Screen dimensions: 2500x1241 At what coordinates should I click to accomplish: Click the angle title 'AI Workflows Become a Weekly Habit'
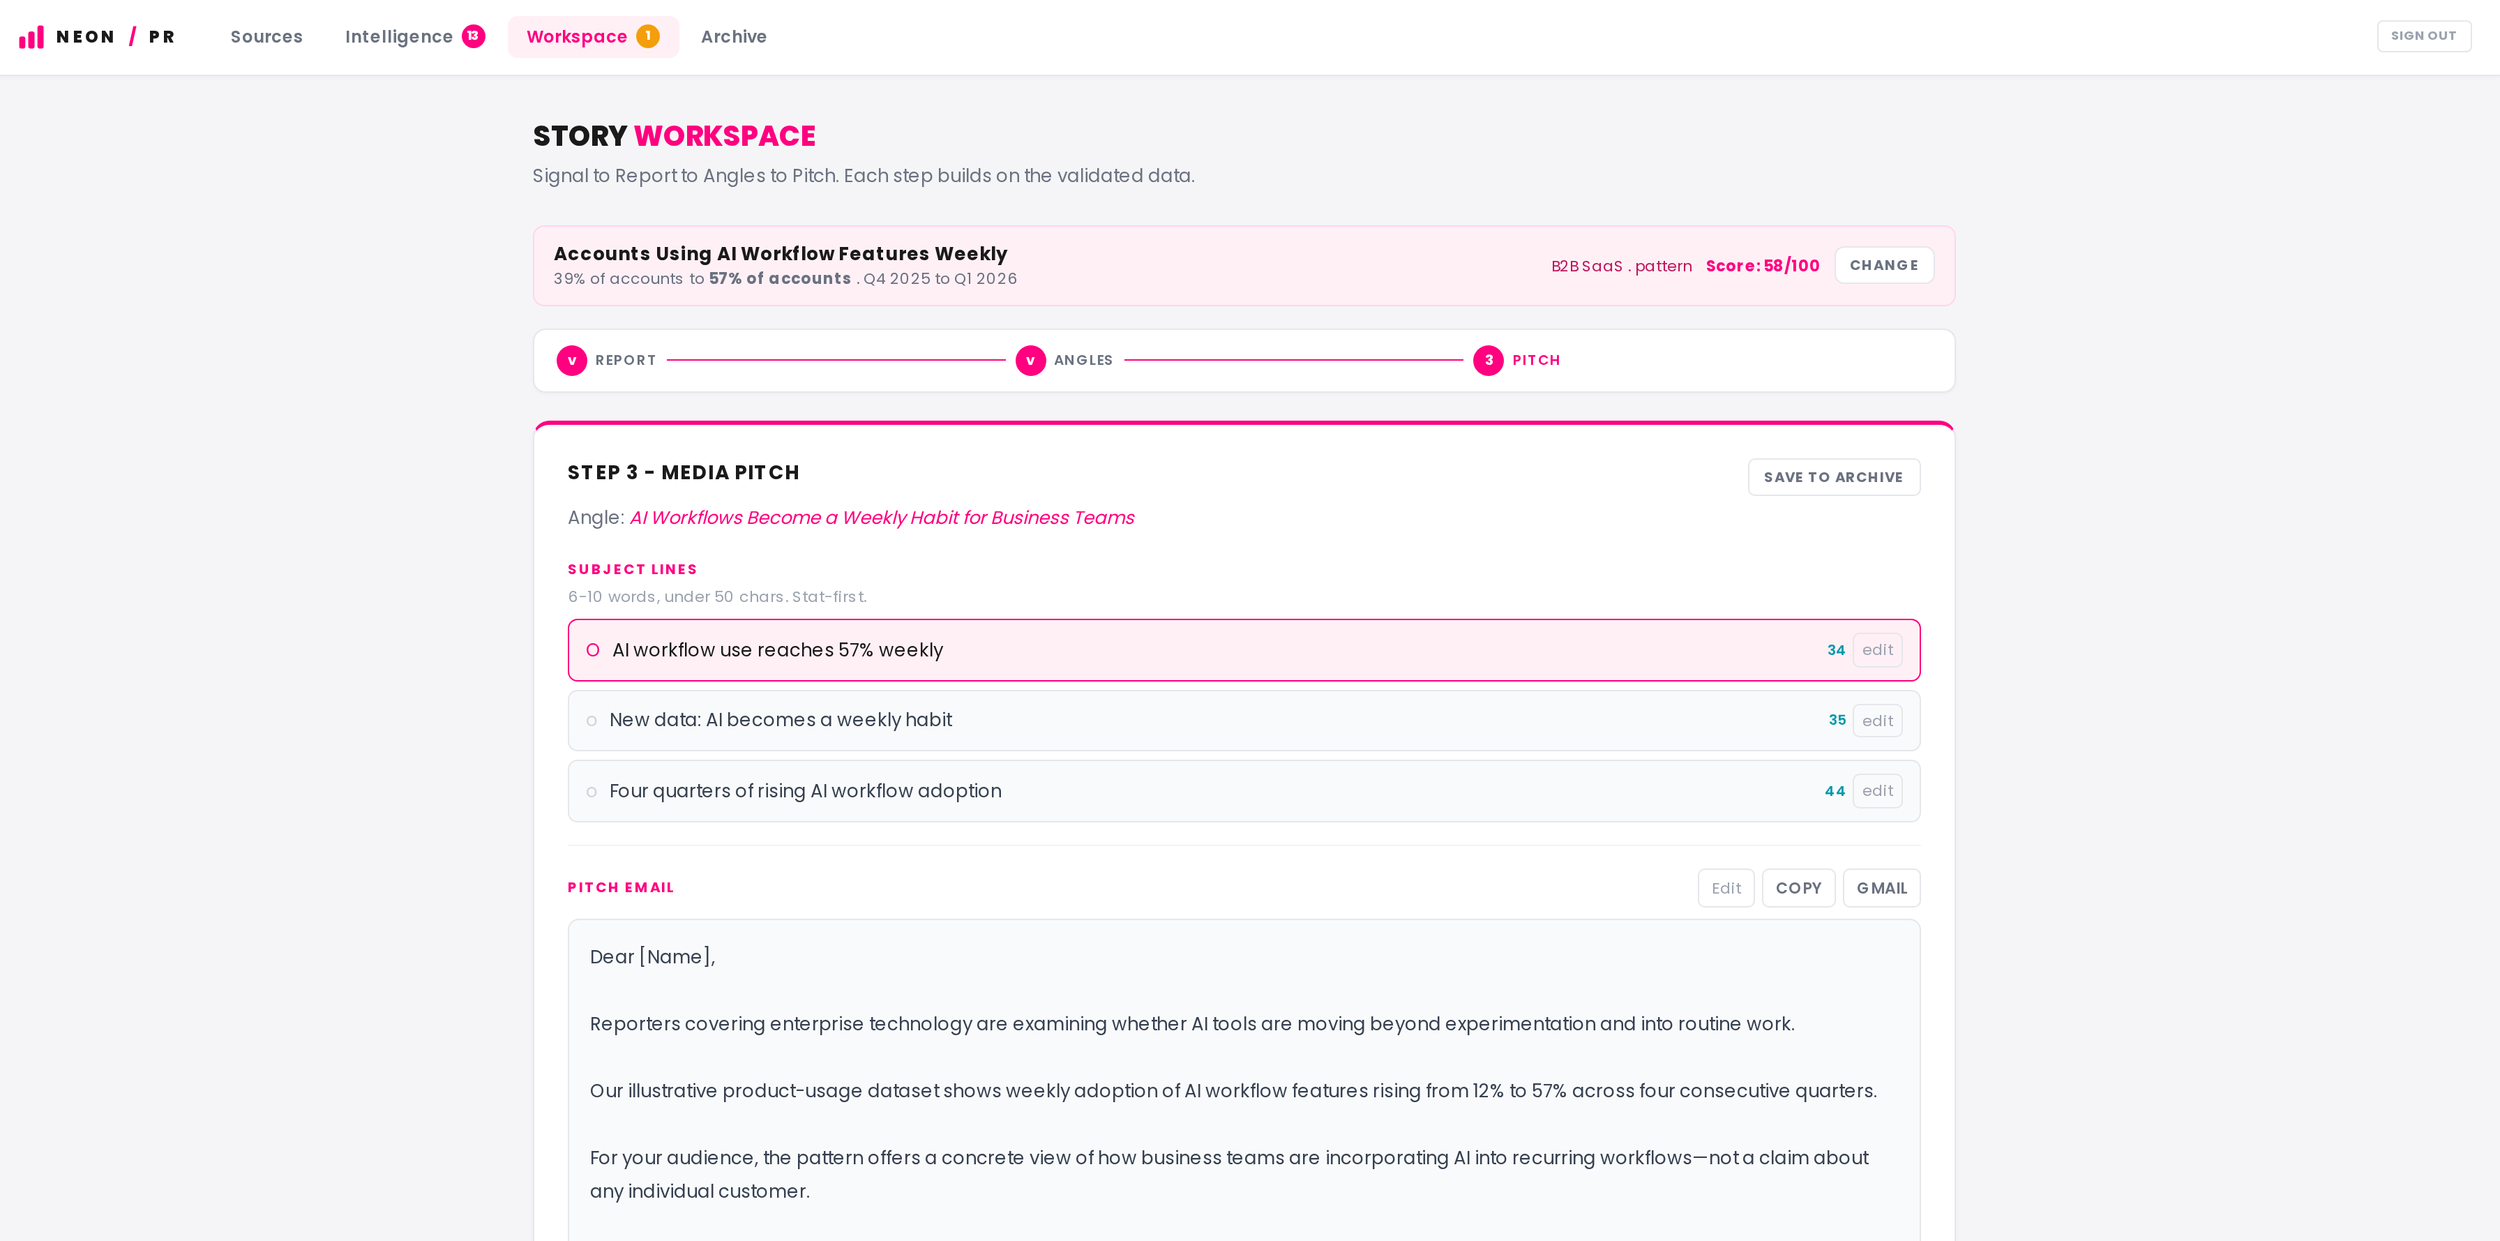(x=881, y=518)
